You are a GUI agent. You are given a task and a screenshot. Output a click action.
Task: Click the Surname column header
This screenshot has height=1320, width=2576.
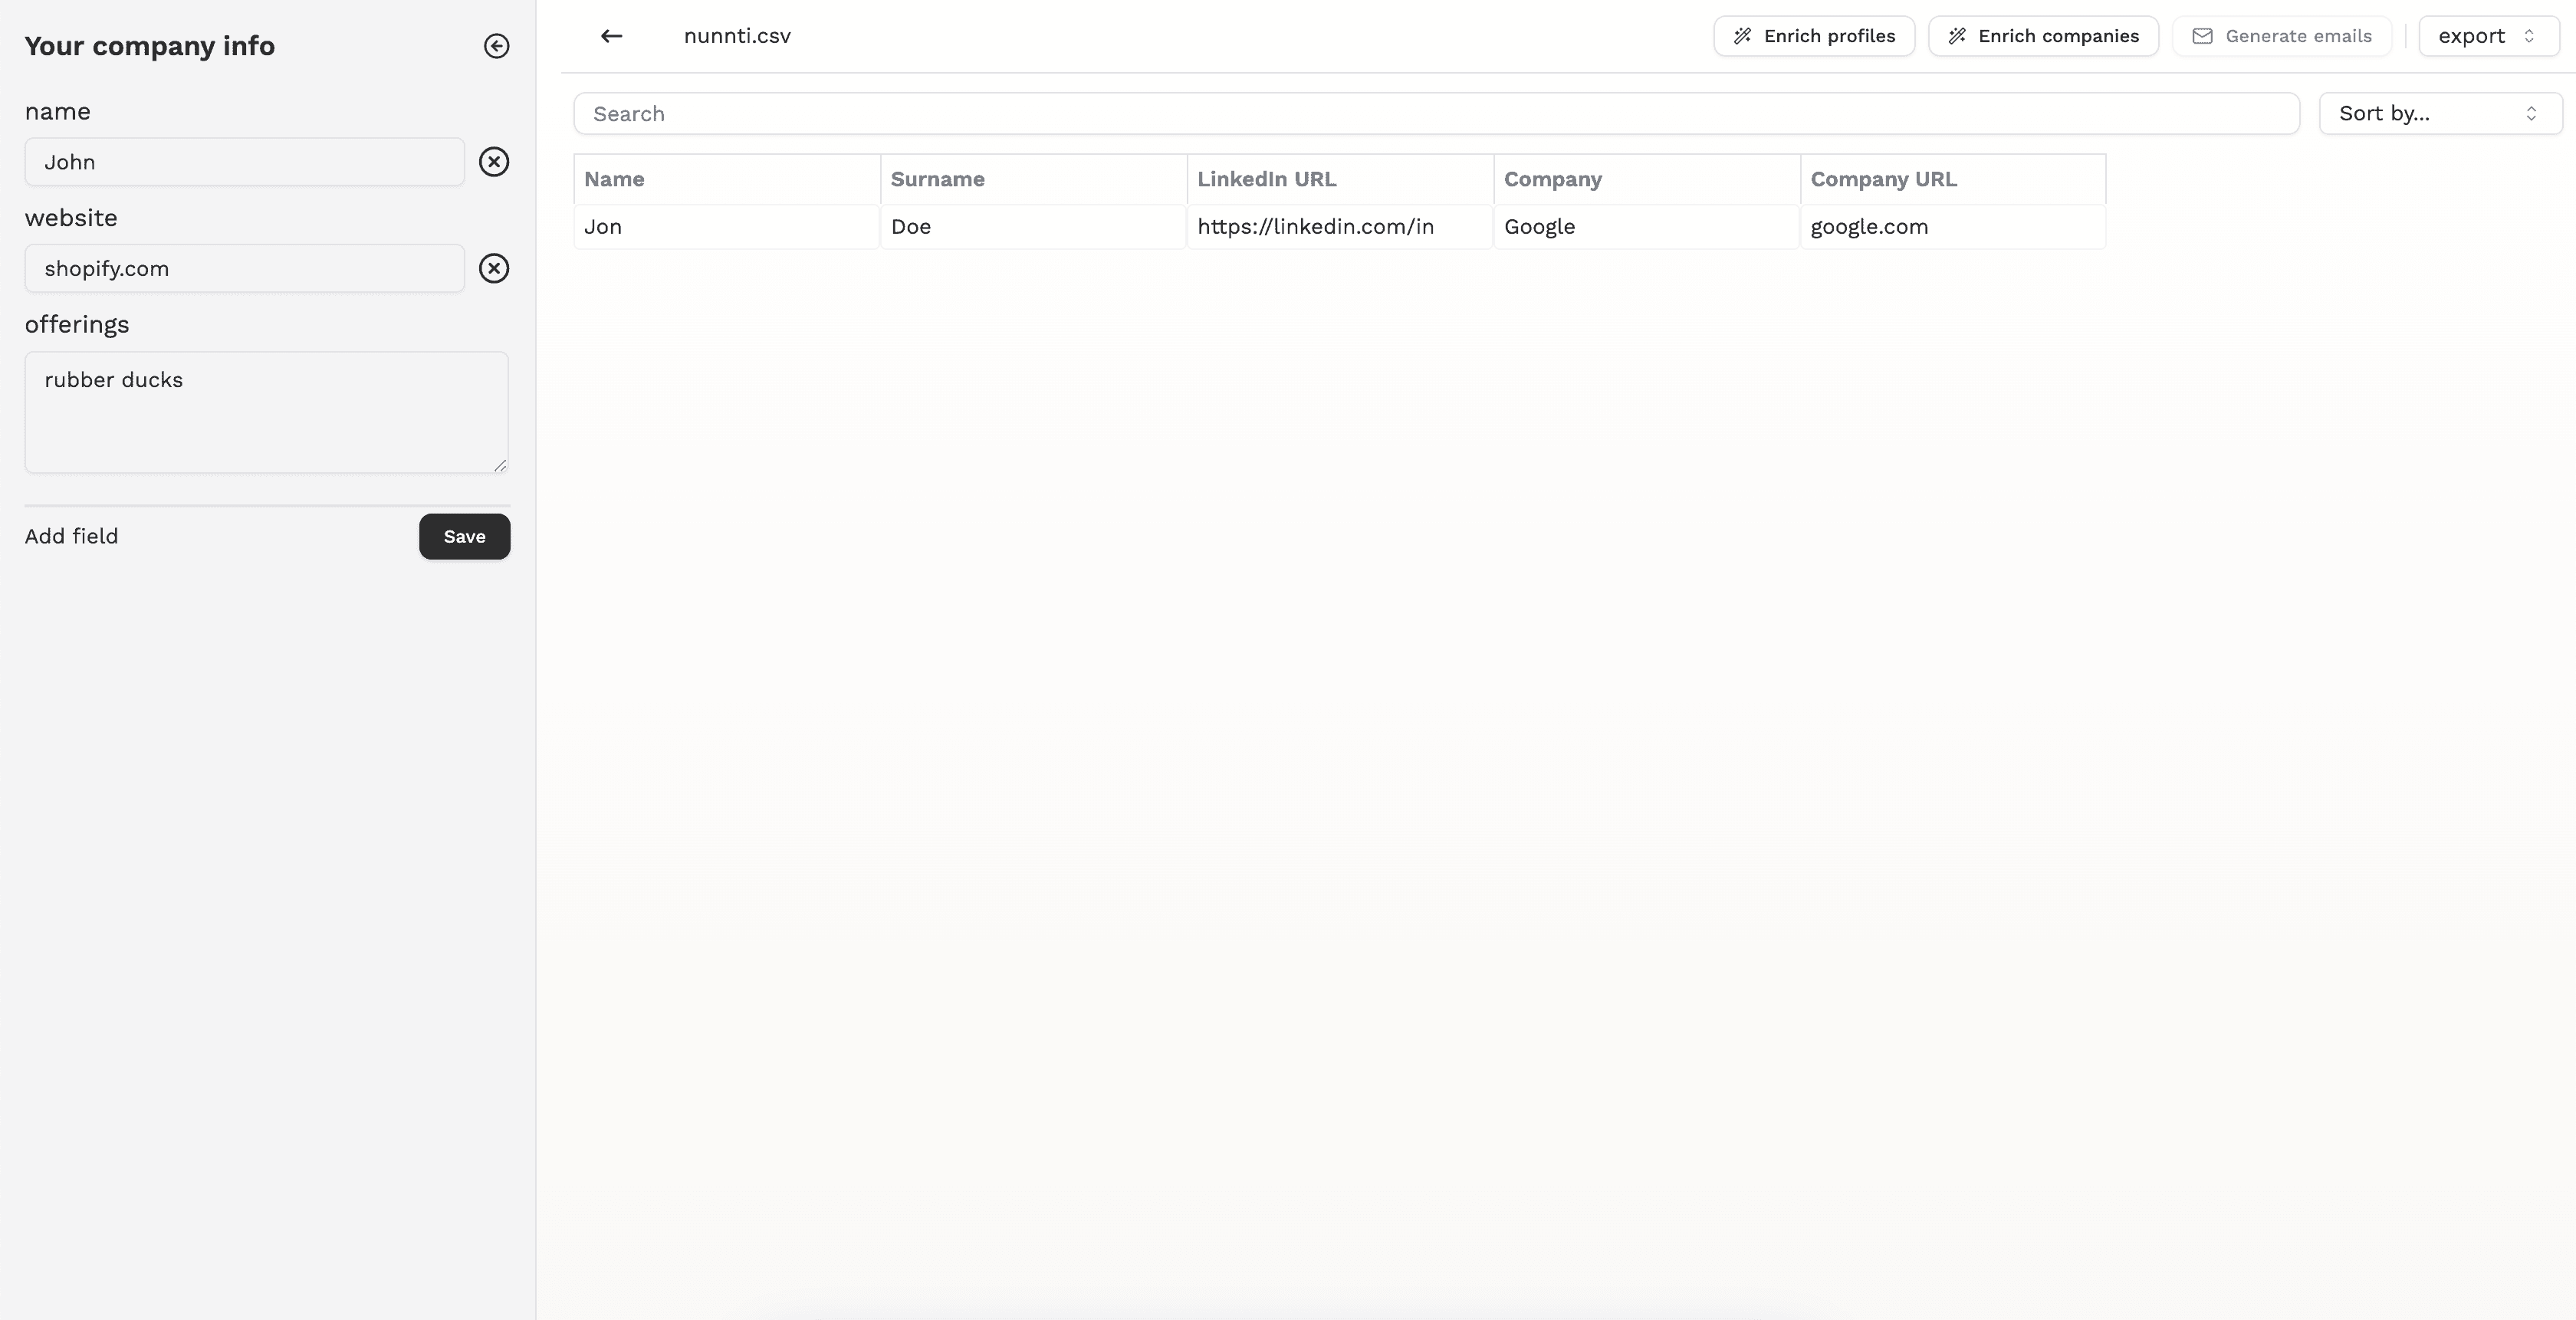(x=1034, y=179)
